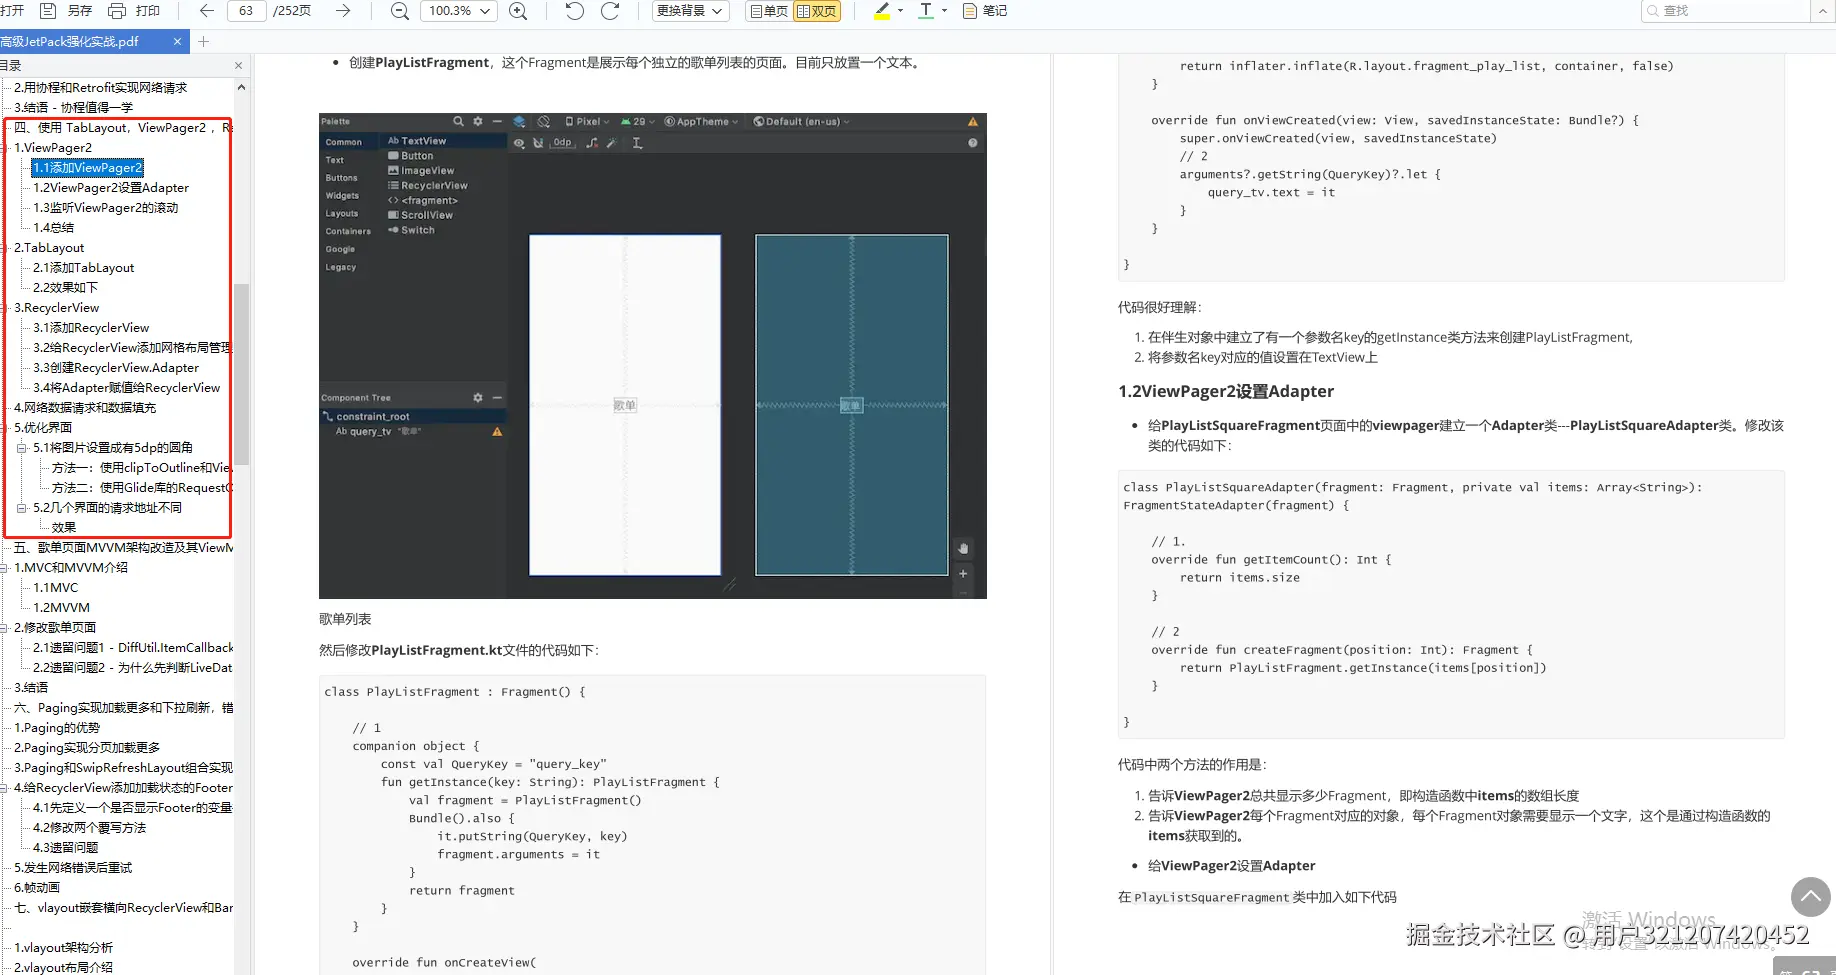The image size is (1836, 975).
Task: Open outline item 1.4总结
Action: pos(54,228)
